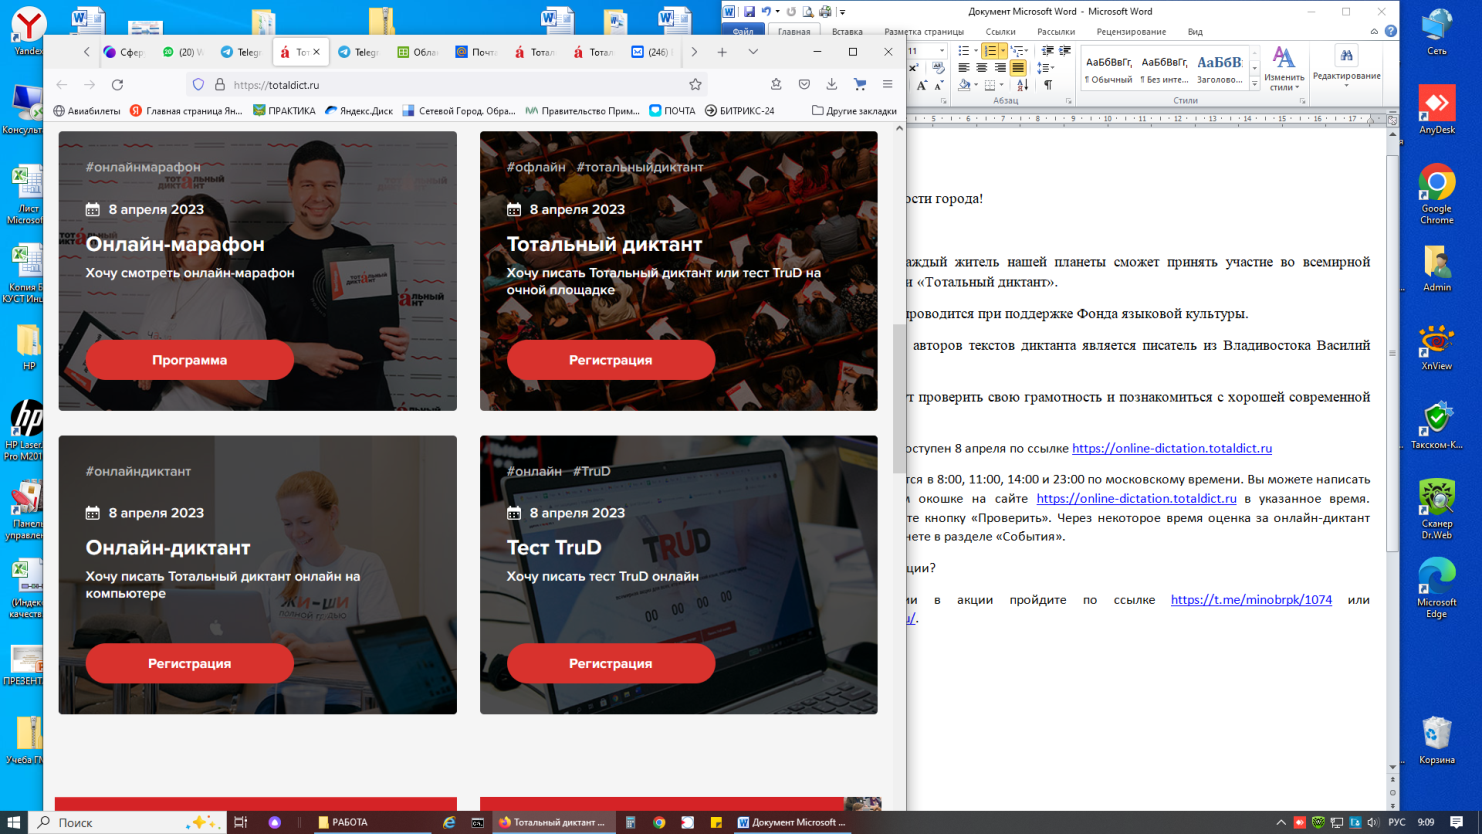Image resolution: width=1482 pixels, height=834 pixels.
Task: Switch to the Рассылки ribbon tab
Action: (x=1056, y=32)
